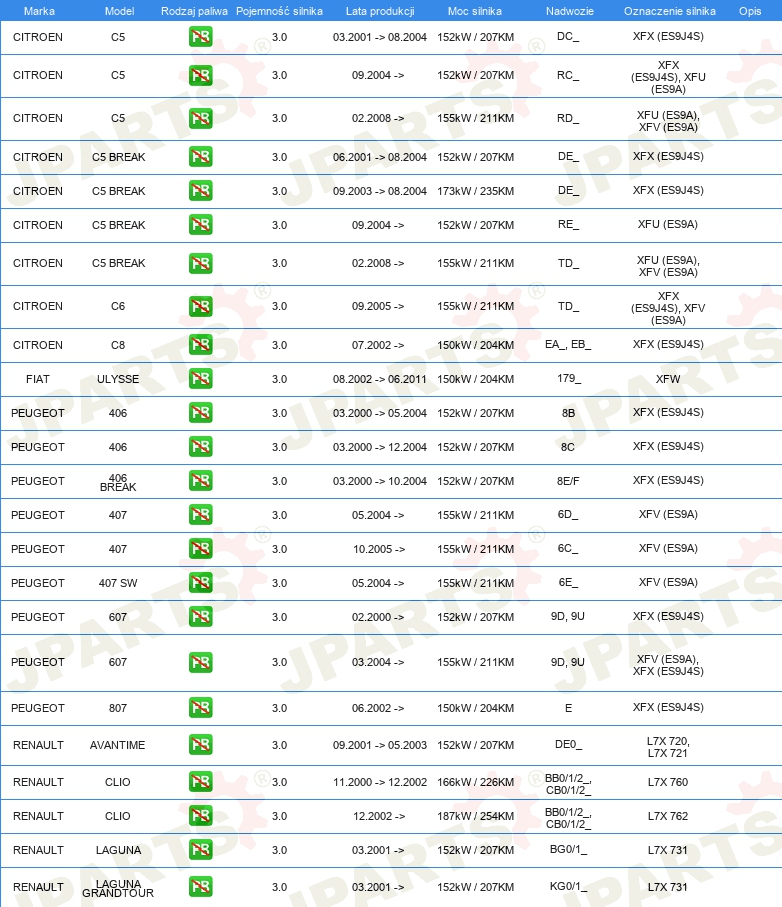This screenshot has width=782, height=907.
Task: Click the C8 model cell
Action: [118, 345]
